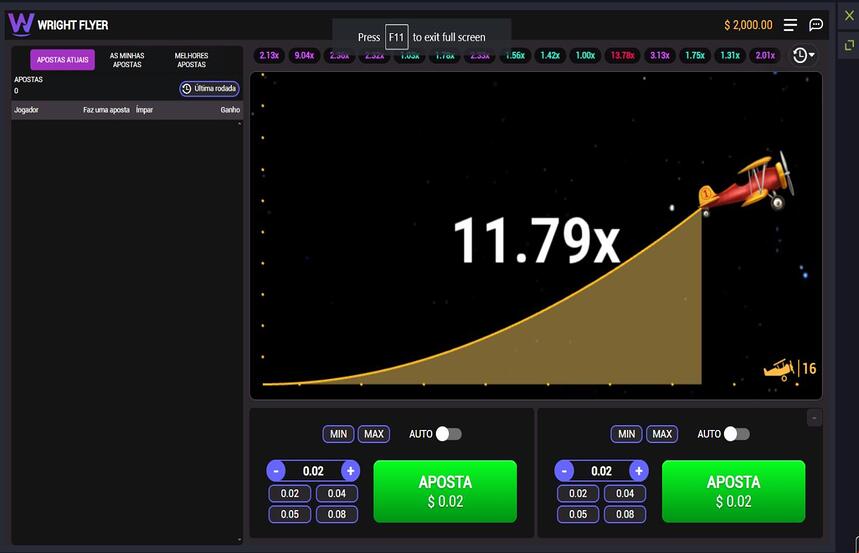Choose 0.02 preset in right bet panel

tap(578, 493)
